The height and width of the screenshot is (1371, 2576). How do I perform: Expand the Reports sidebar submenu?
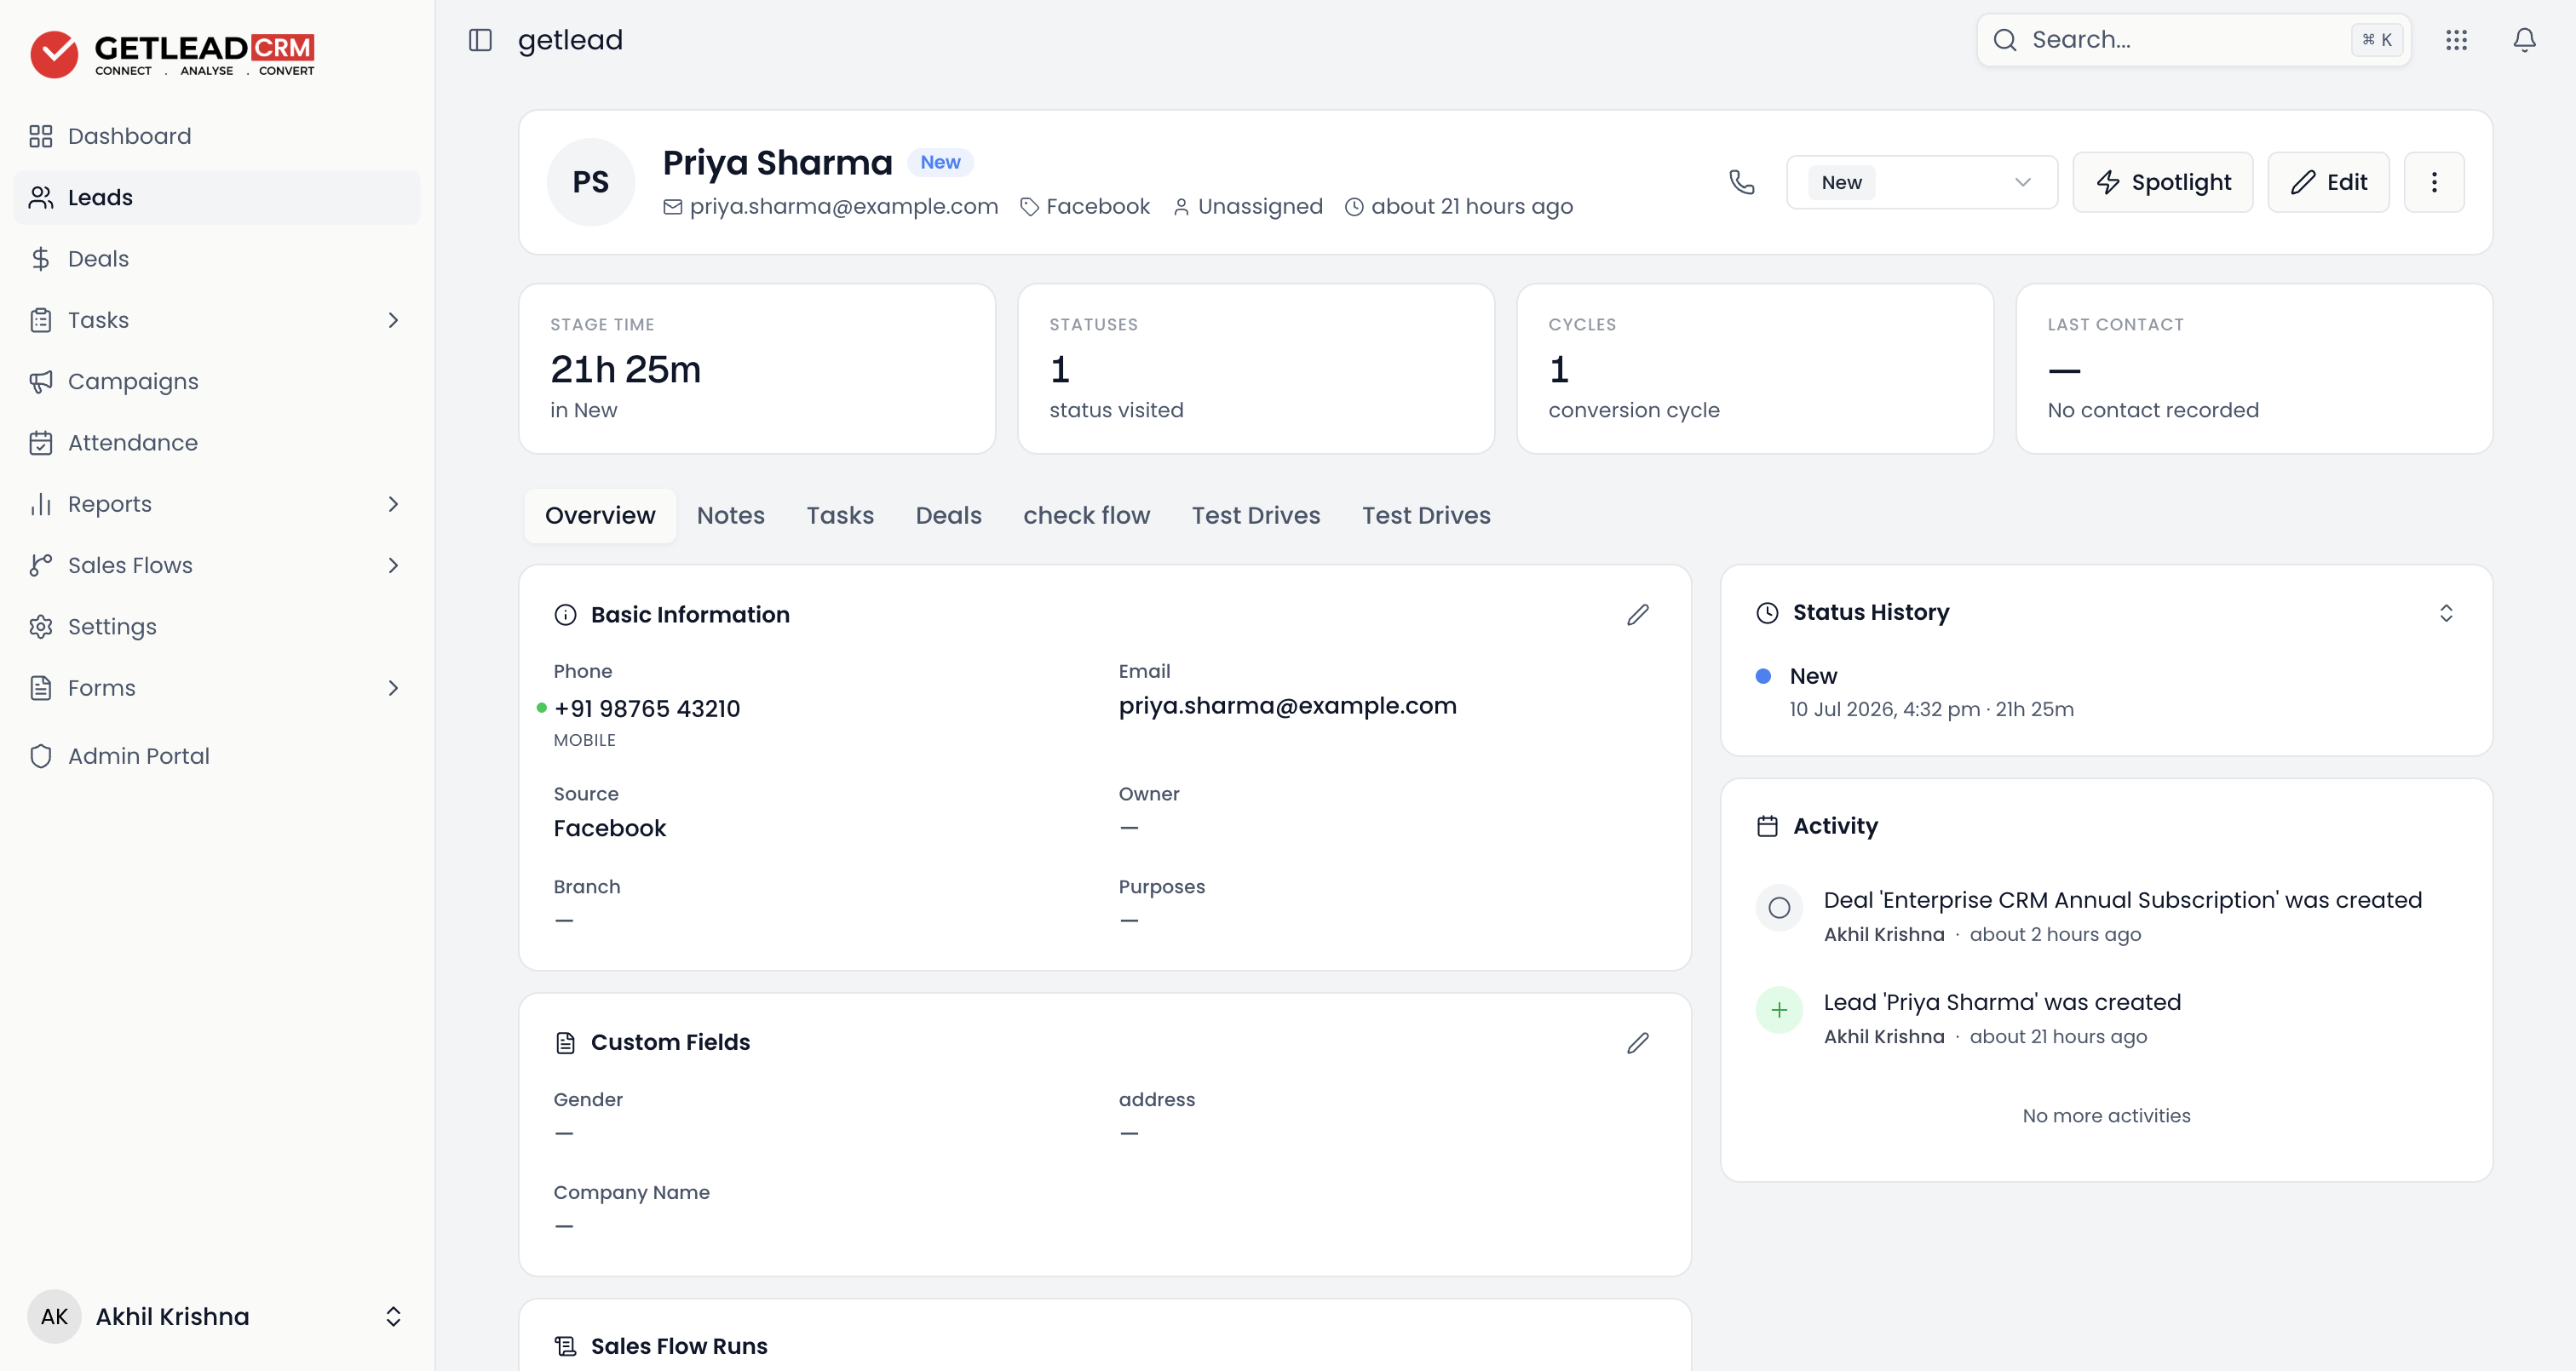393,504
